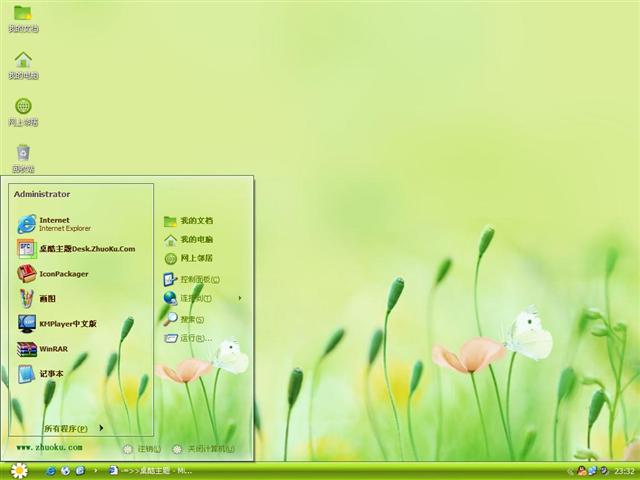The width and height of the screenshot is (640, 480).
Task: Expand 所有程序(P) all programs
Action: pyautogui.click(x=66, y=429)
